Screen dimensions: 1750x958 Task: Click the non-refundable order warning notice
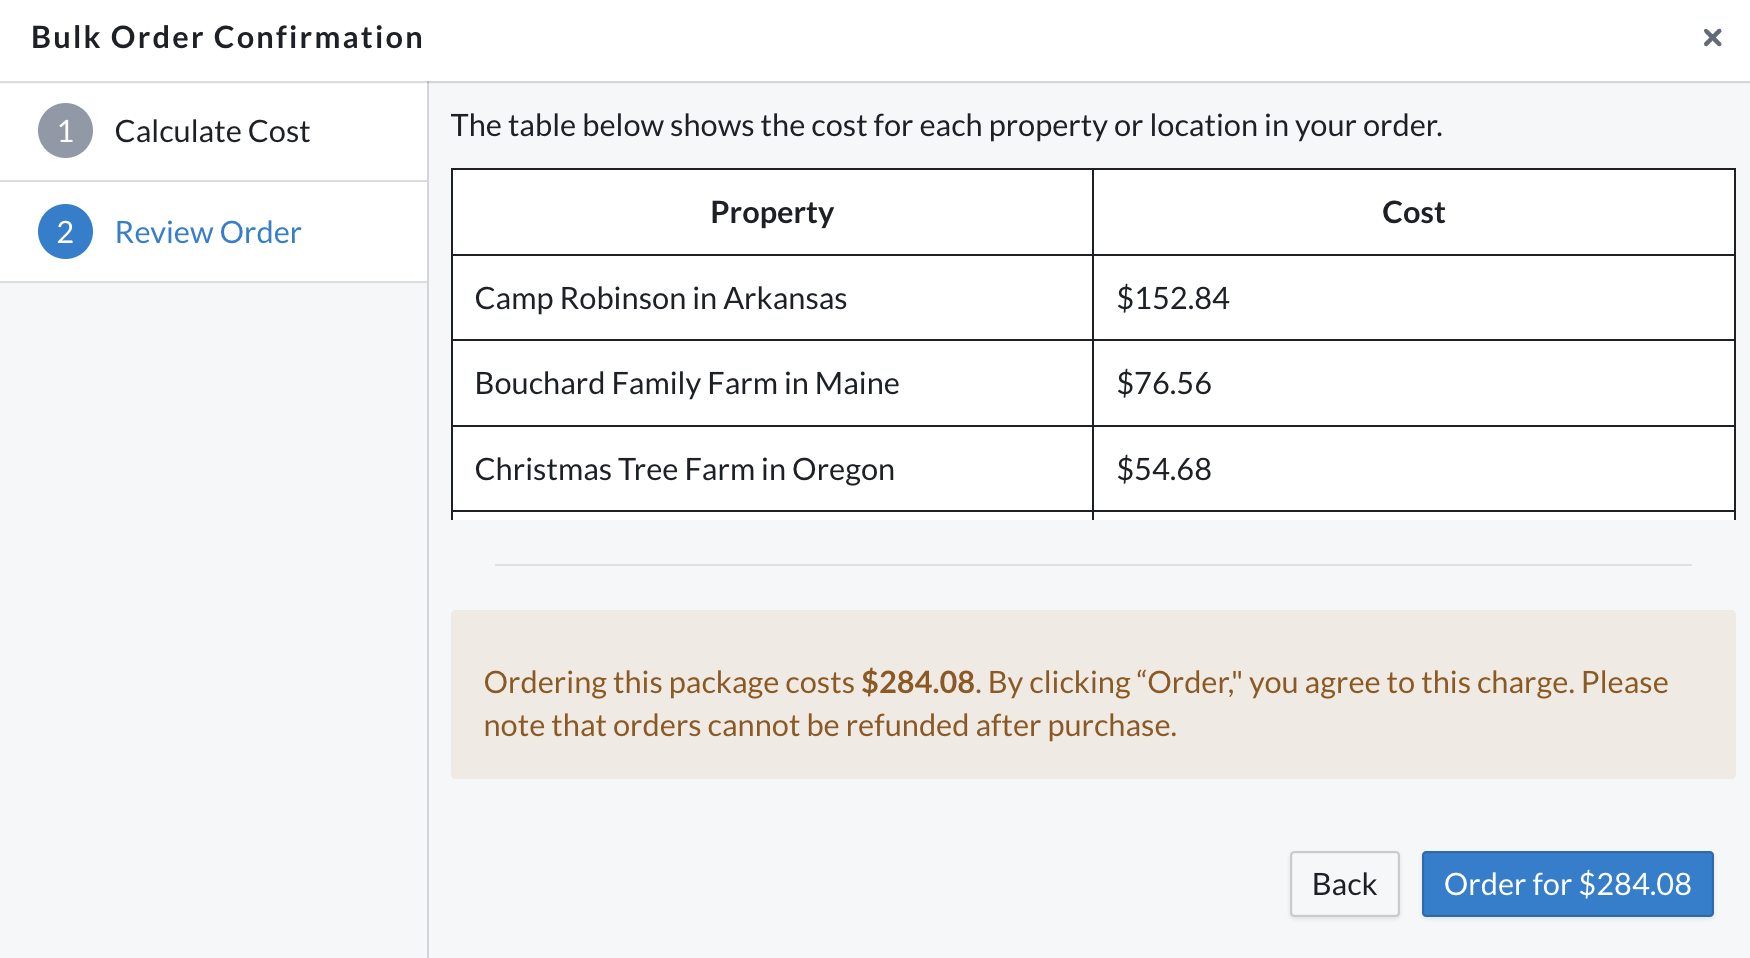[x=1093, y=694]
